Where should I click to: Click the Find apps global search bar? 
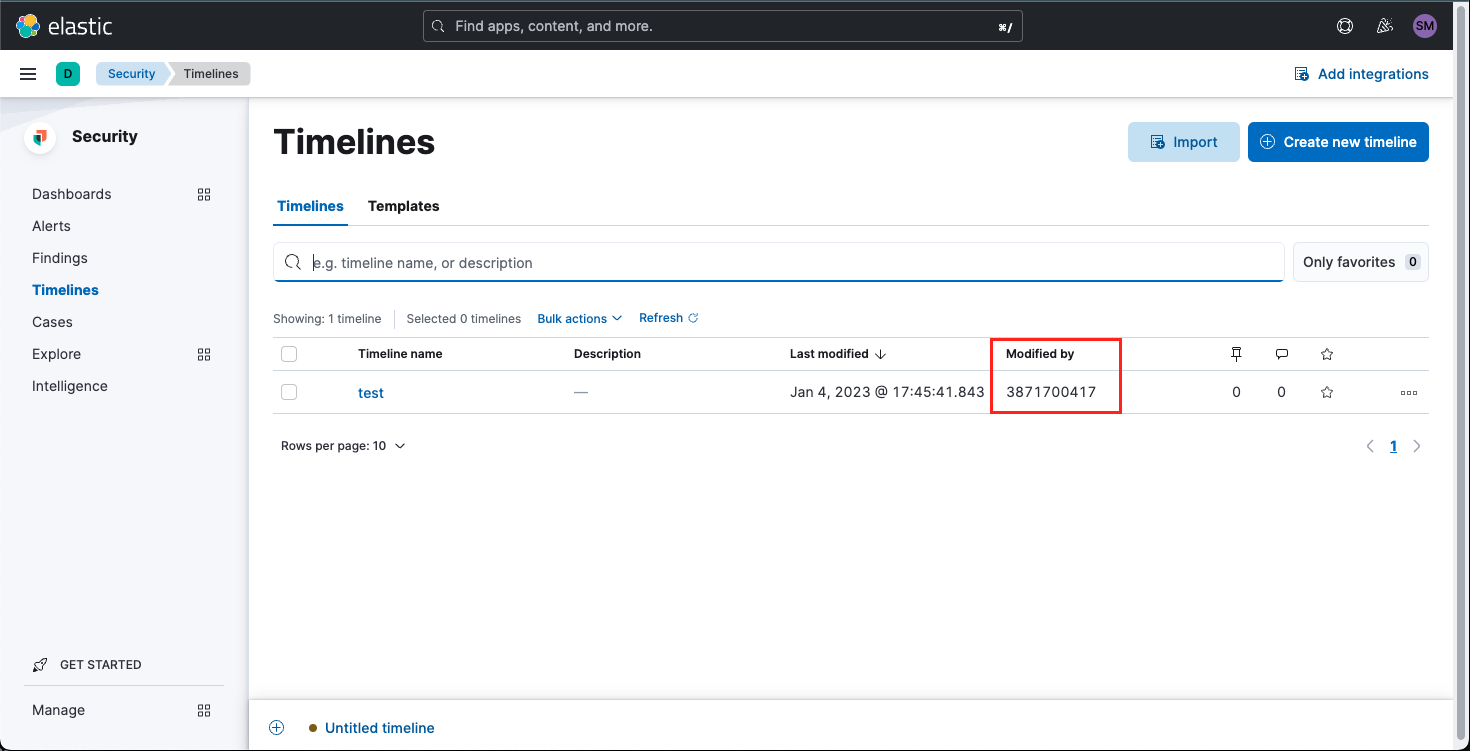723,26
